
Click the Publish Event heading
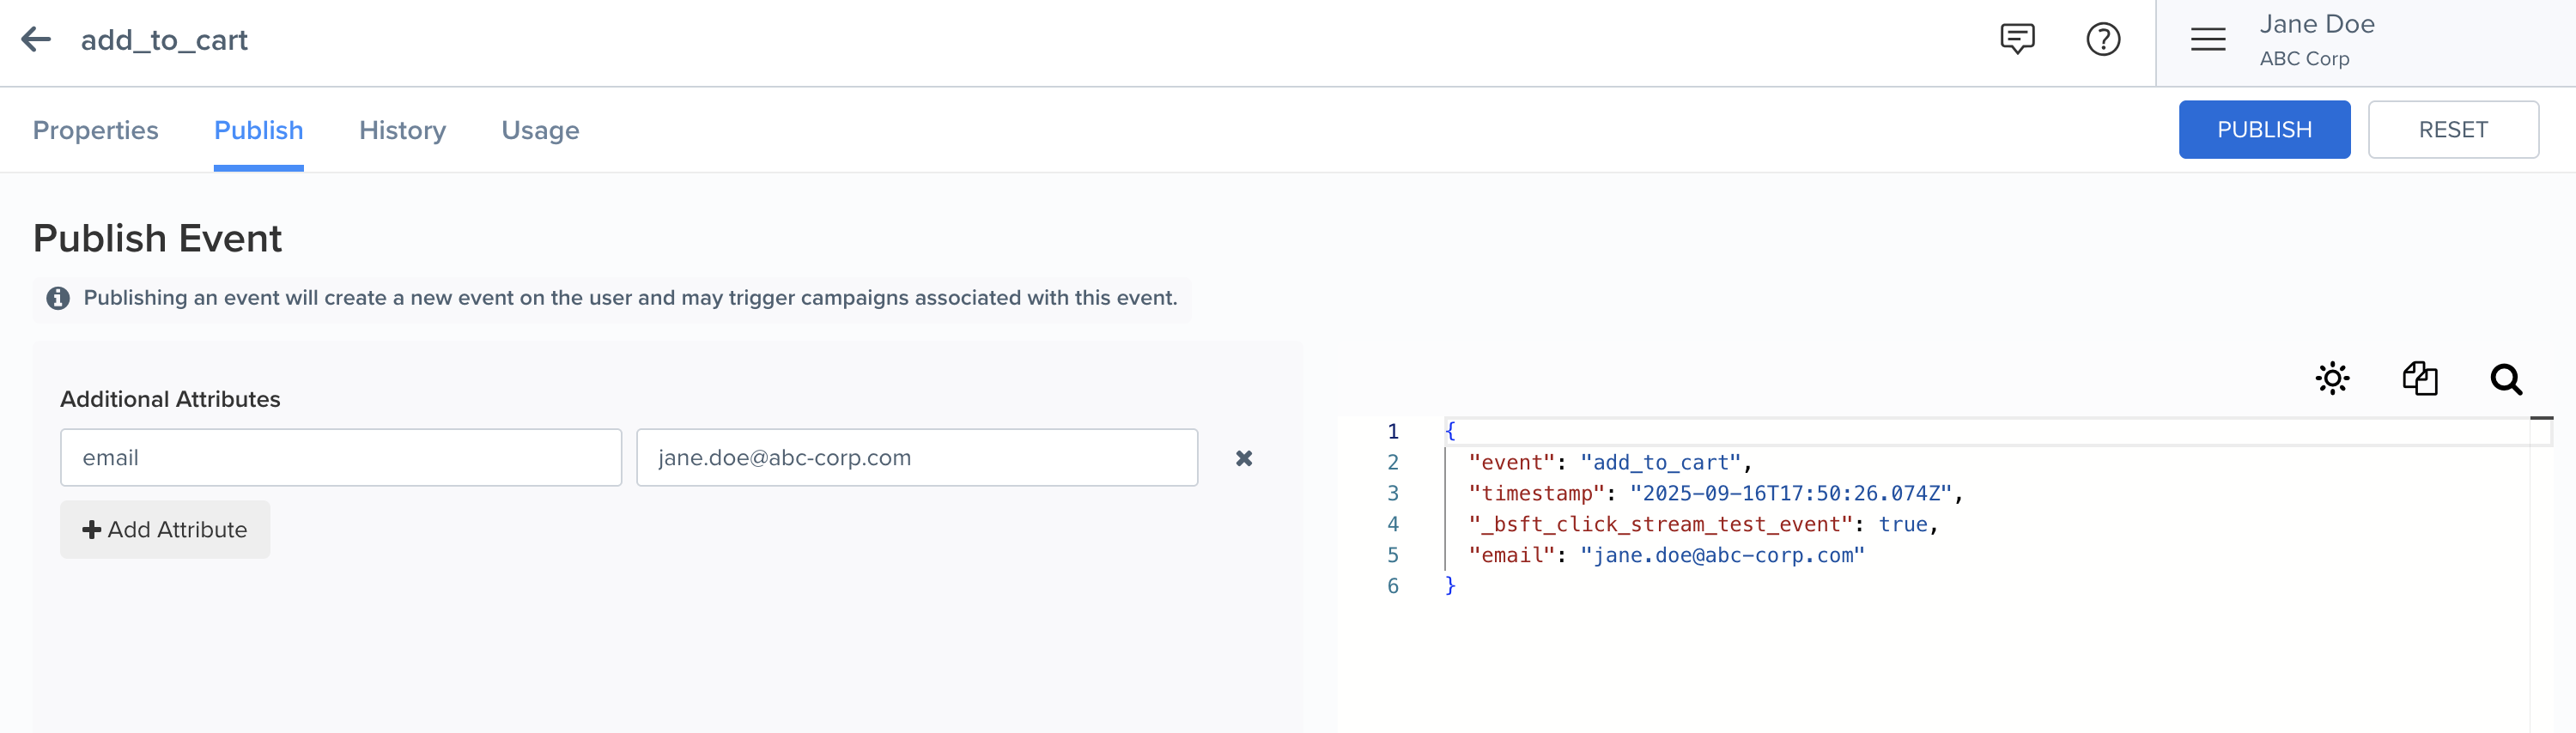tap(157, 238)
